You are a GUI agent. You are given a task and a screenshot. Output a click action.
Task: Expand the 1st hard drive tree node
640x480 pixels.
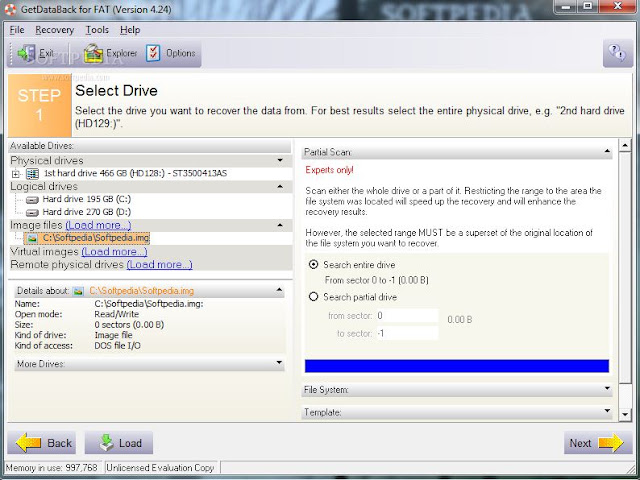16,174
